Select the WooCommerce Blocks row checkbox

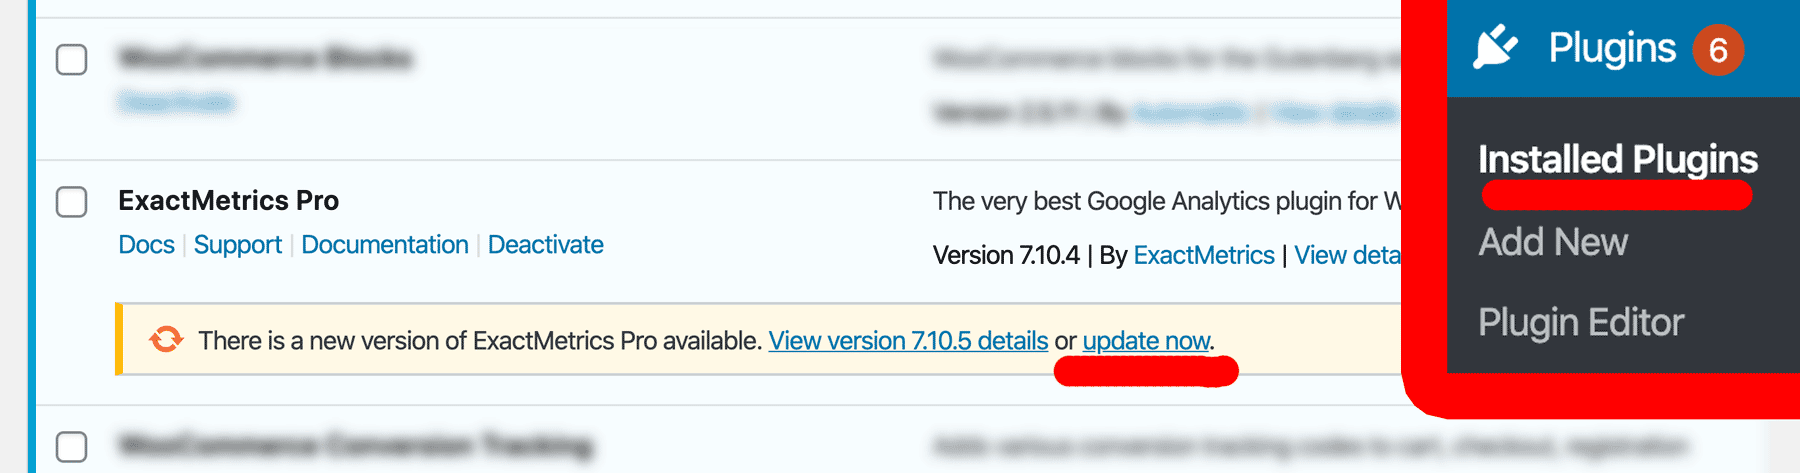point(71,60)
